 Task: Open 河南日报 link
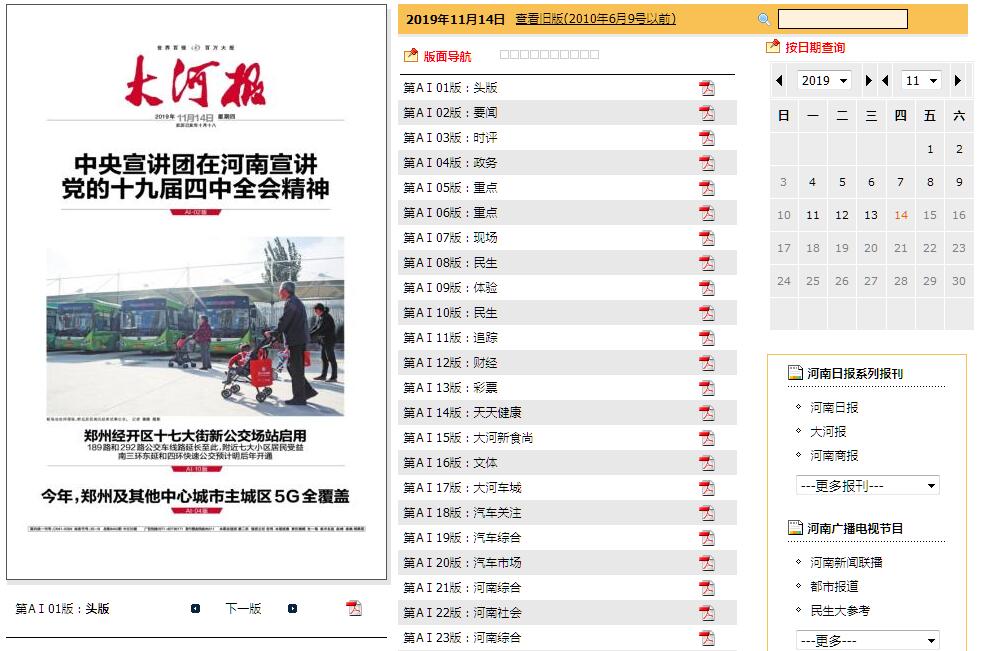(834, 408)
